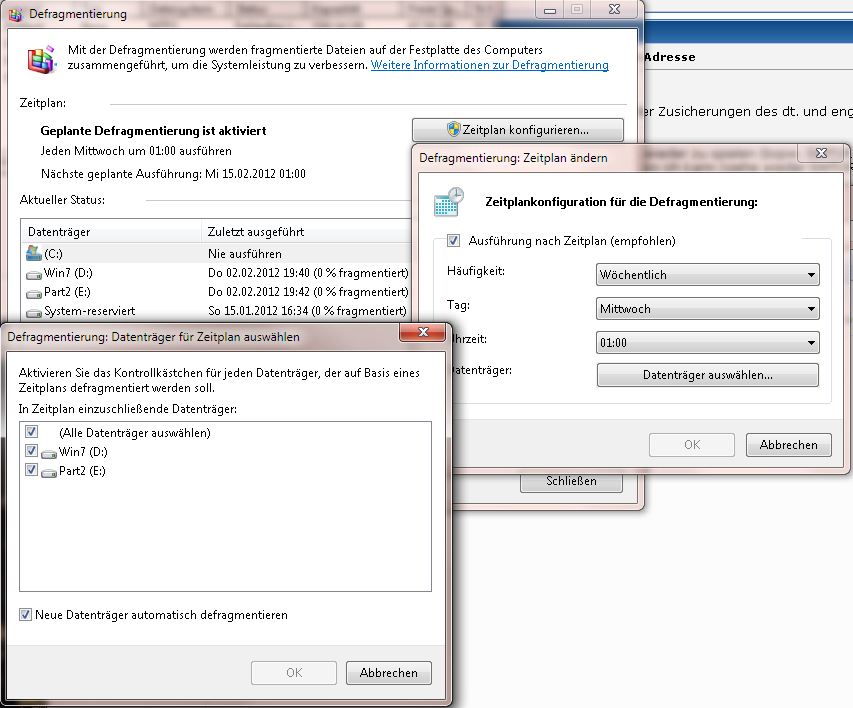Click the Defragmentierung title bar app icon
This screenshot has height=708, width=853.
pyautogui.click(x=15, y=14)
